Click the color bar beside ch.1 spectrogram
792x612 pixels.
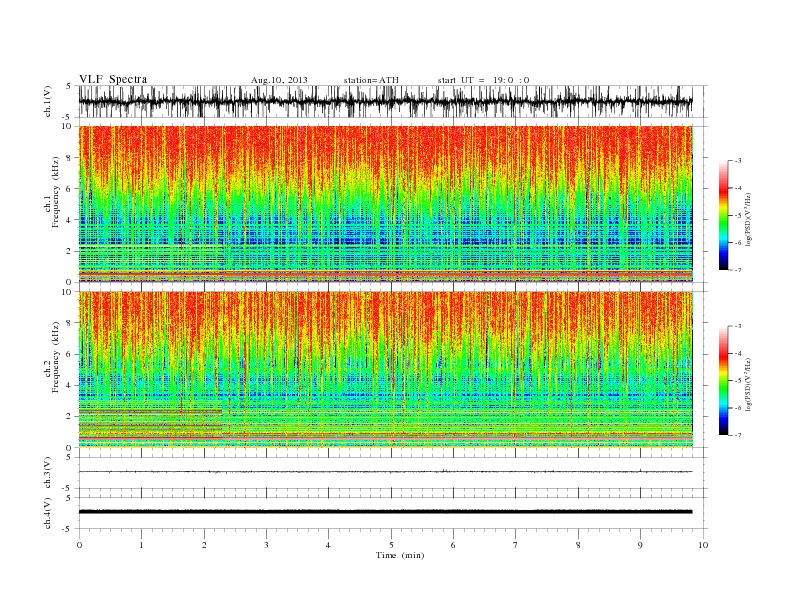723,215
